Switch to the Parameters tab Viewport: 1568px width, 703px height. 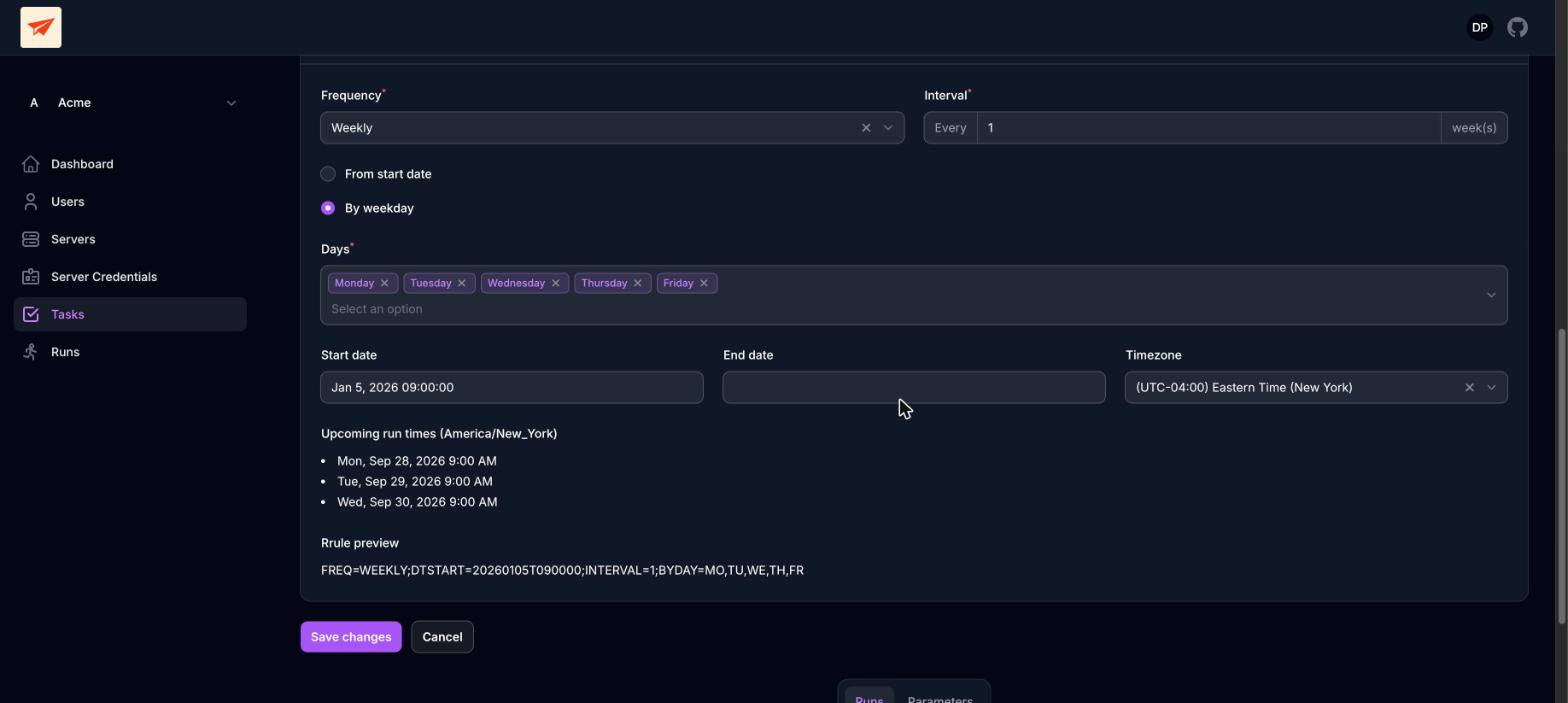940,698
